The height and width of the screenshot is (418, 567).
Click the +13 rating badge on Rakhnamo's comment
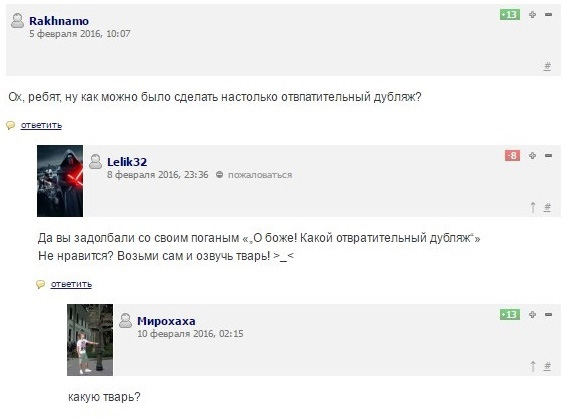510,14
